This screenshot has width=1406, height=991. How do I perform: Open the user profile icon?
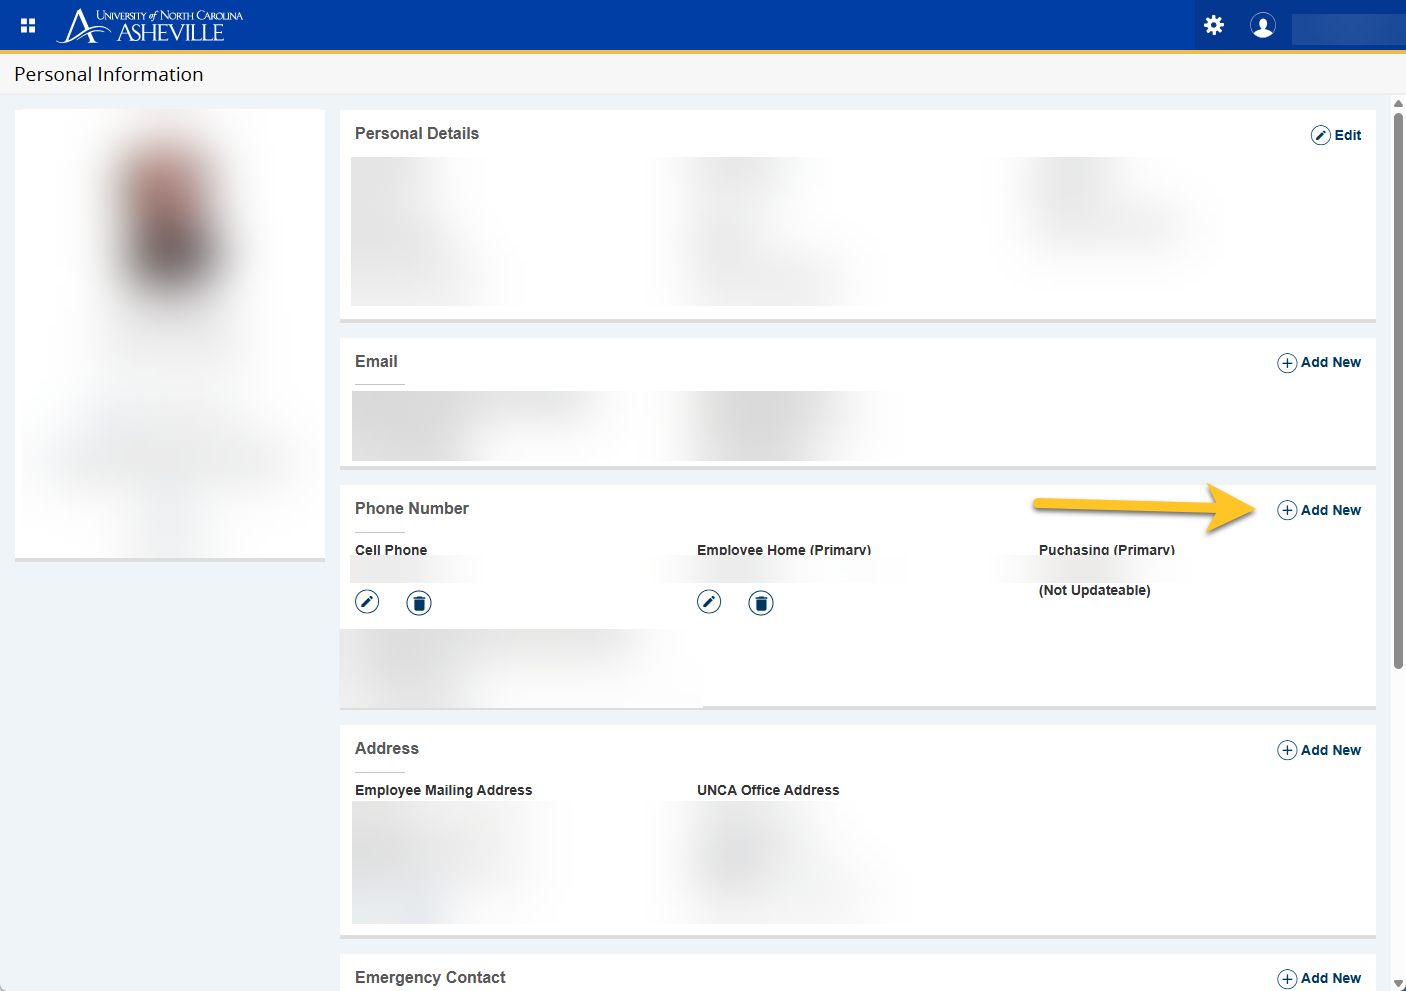(x=1262, y=26)
